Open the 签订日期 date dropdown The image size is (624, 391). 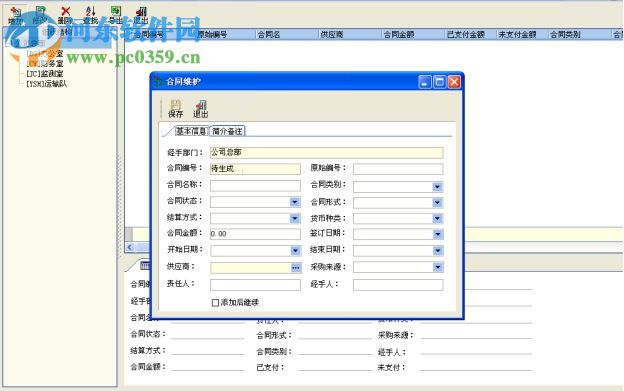tap(437, 234)
